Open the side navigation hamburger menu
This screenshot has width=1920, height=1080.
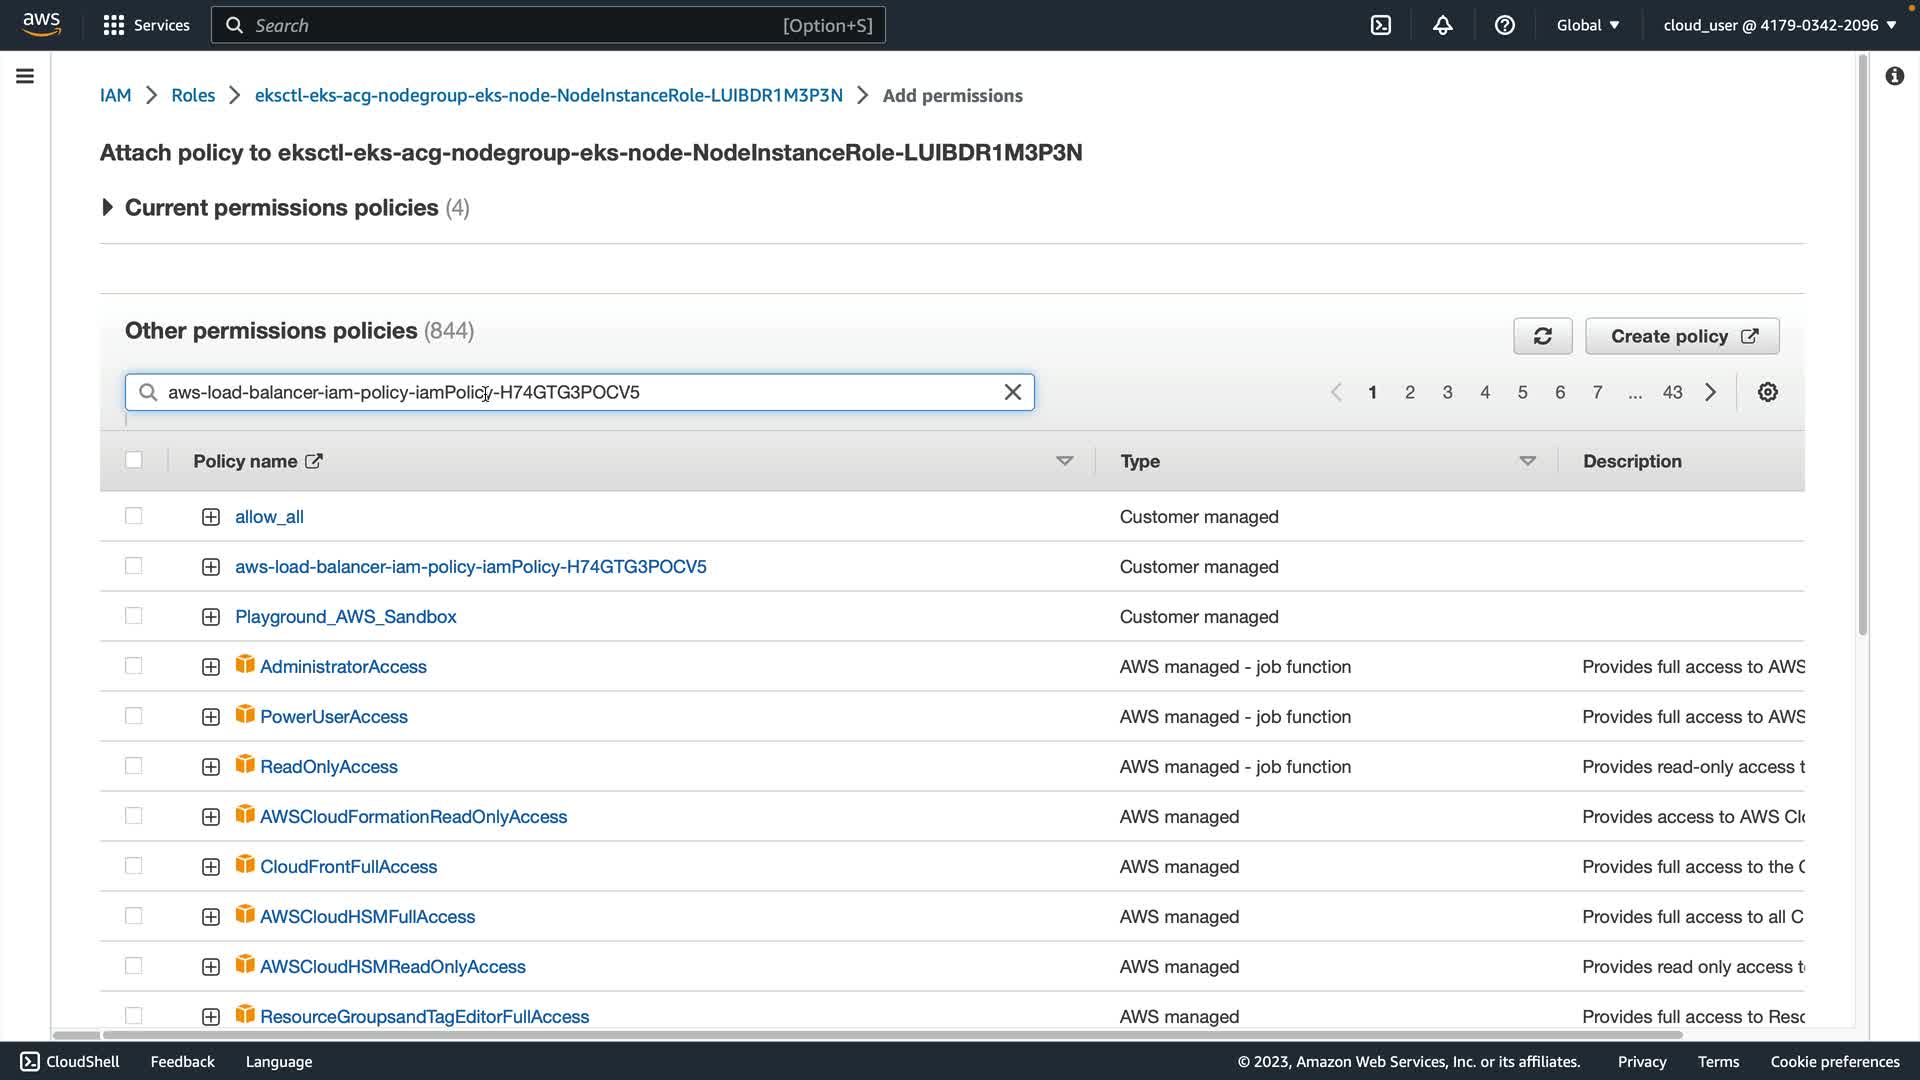(25, 76)
